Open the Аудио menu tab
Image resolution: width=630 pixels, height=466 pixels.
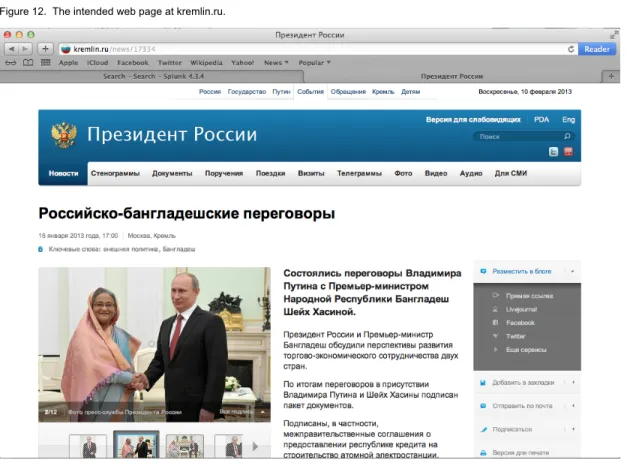pyautogui.click(x=471, y=173)
